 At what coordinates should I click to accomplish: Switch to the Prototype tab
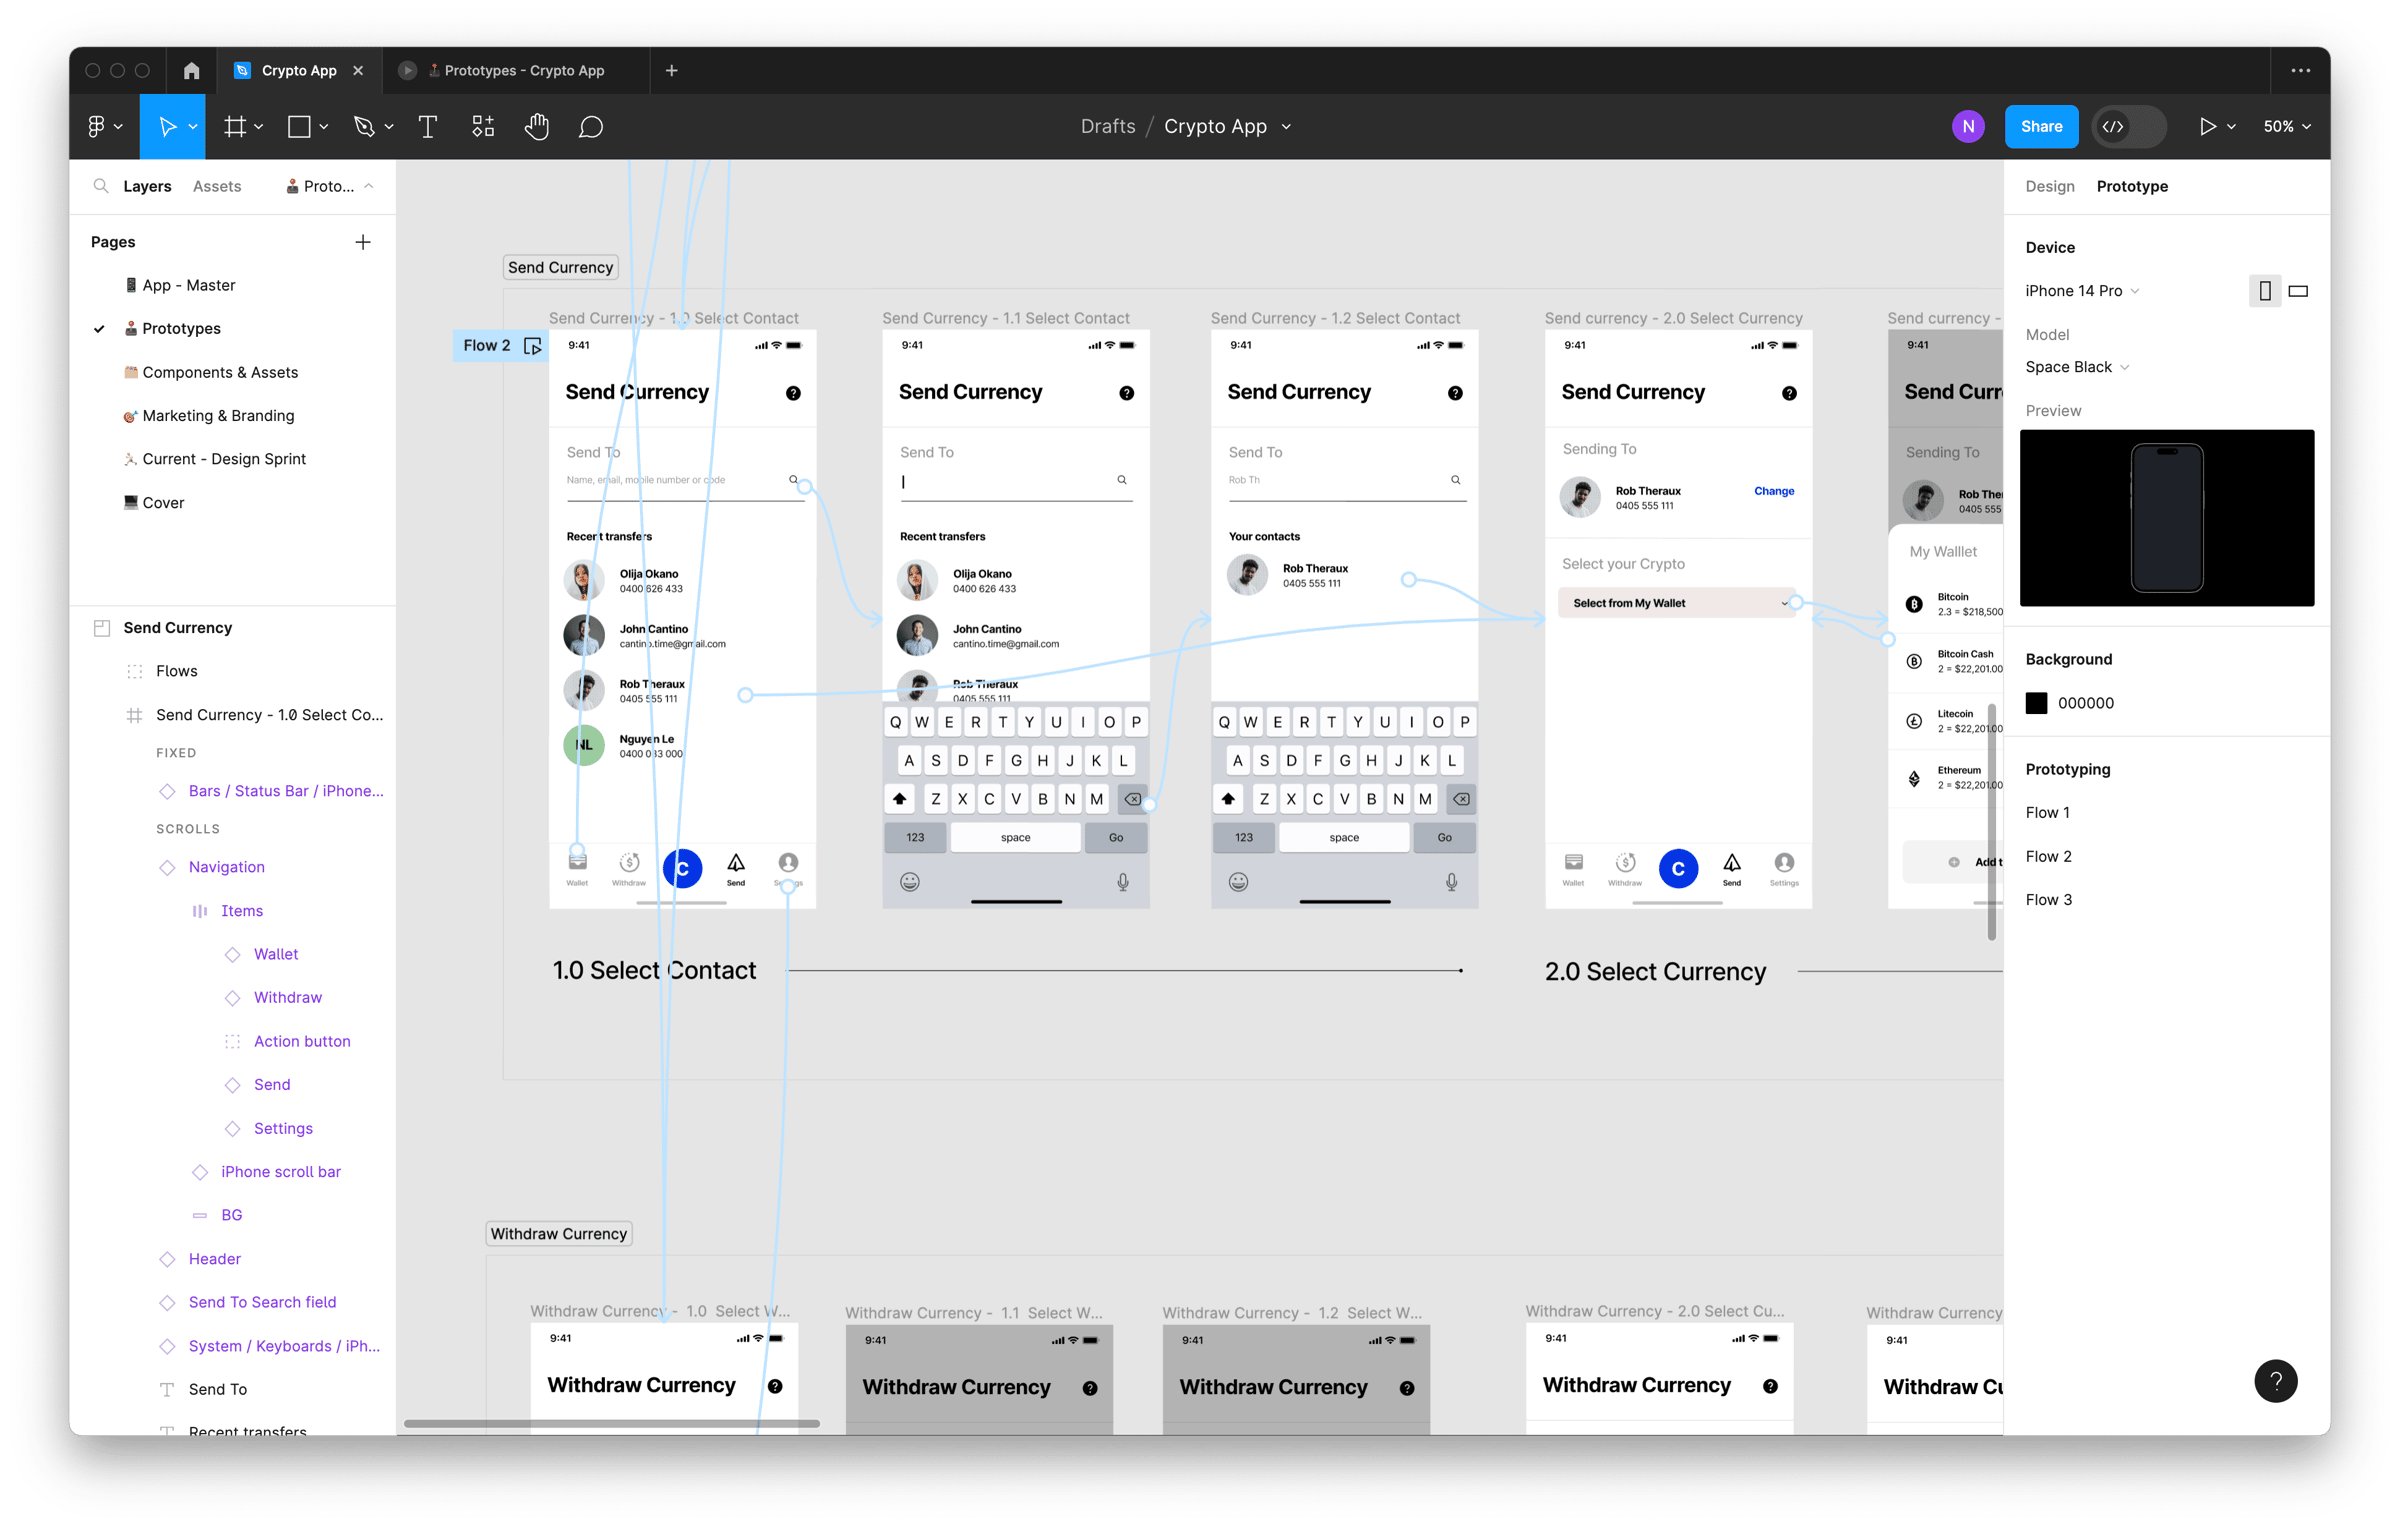pos(2131,186)
